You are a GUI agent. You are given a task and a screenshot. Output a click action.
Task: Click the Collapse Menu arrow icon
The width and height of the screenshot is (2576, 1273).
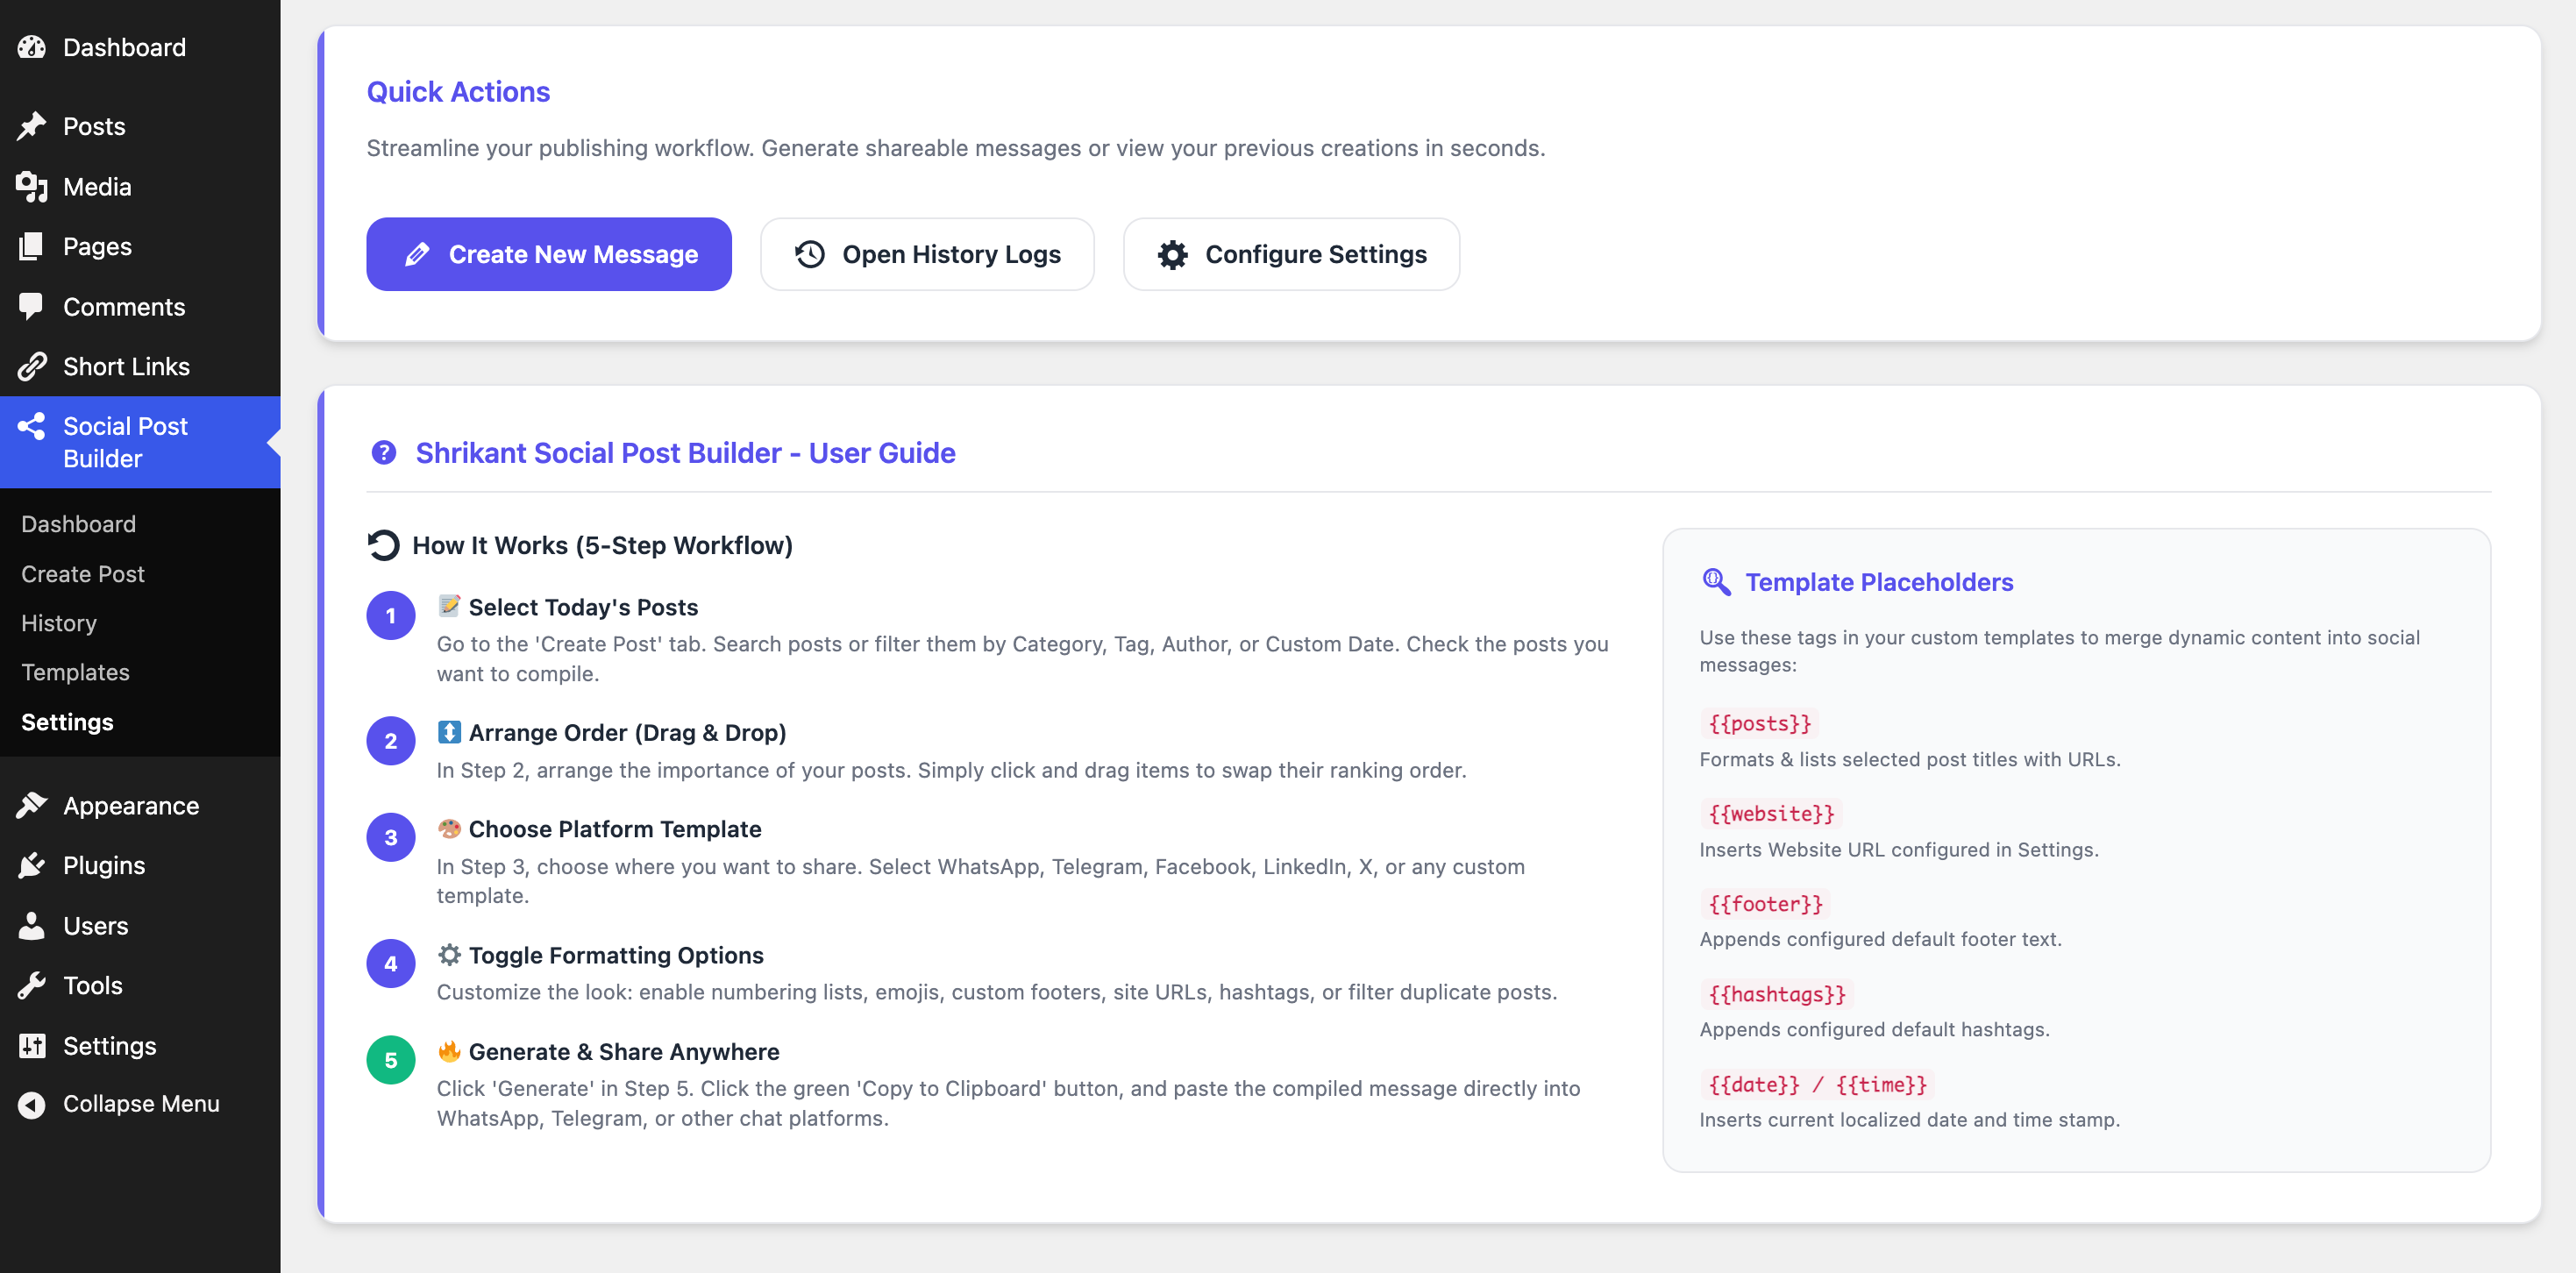[x=32, y=1104]
